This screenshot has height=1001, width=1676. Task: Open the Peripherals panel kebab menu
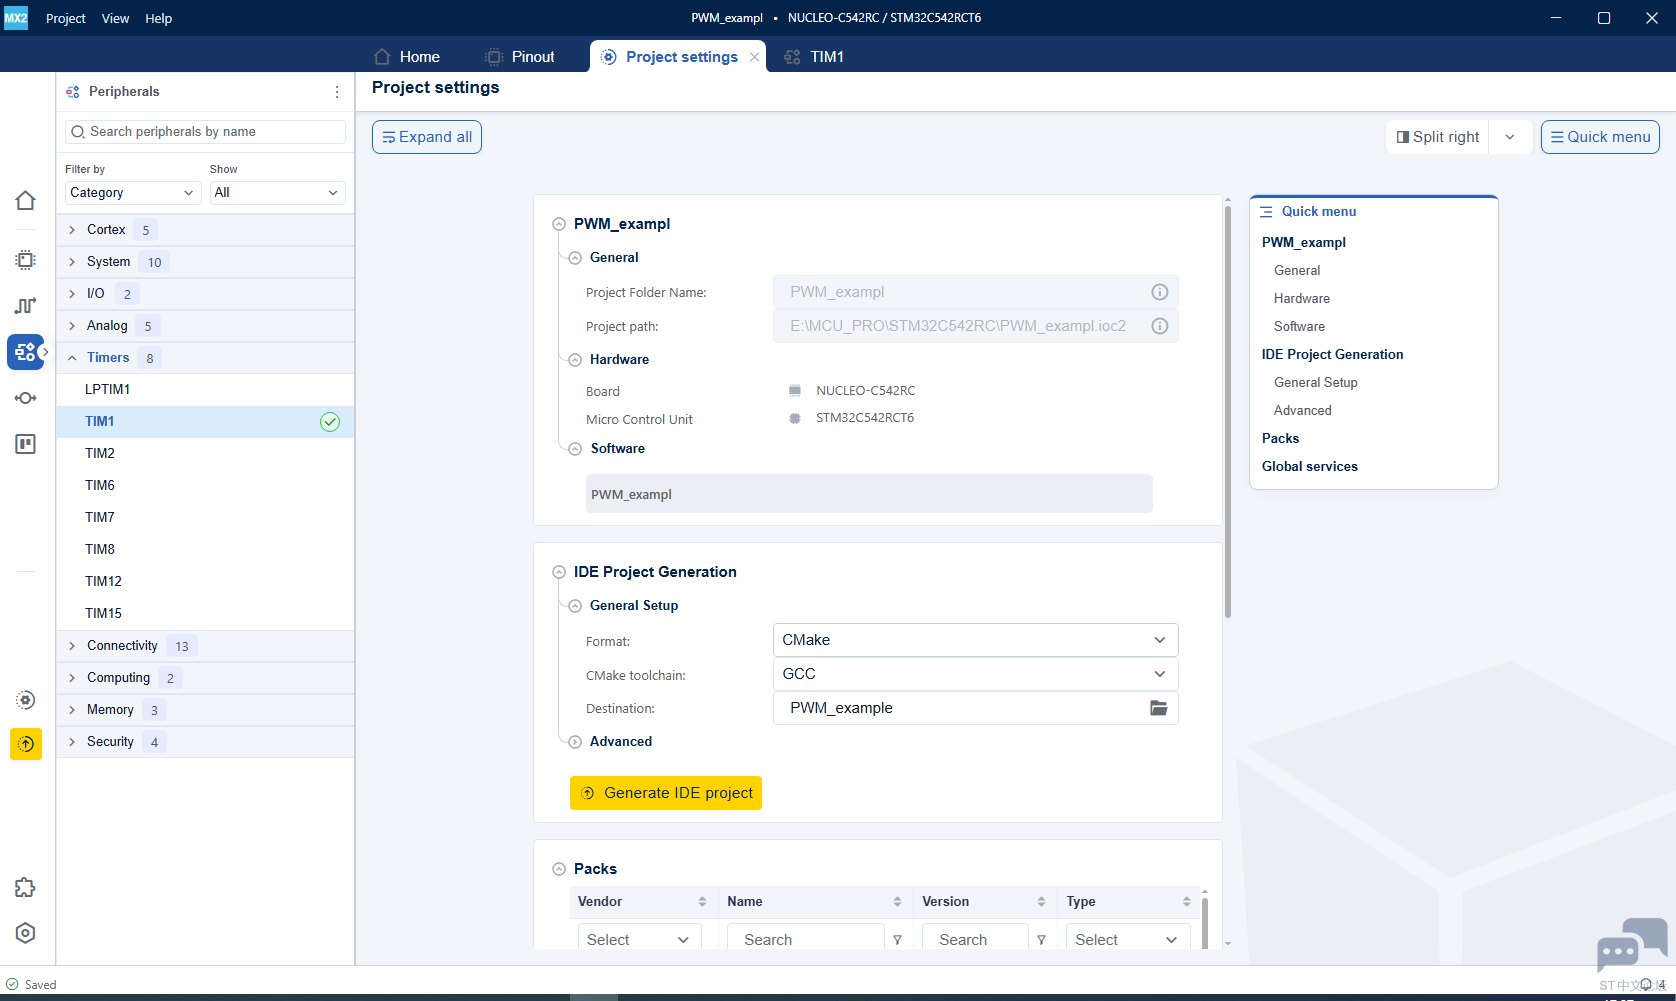(x=337, y=92)
